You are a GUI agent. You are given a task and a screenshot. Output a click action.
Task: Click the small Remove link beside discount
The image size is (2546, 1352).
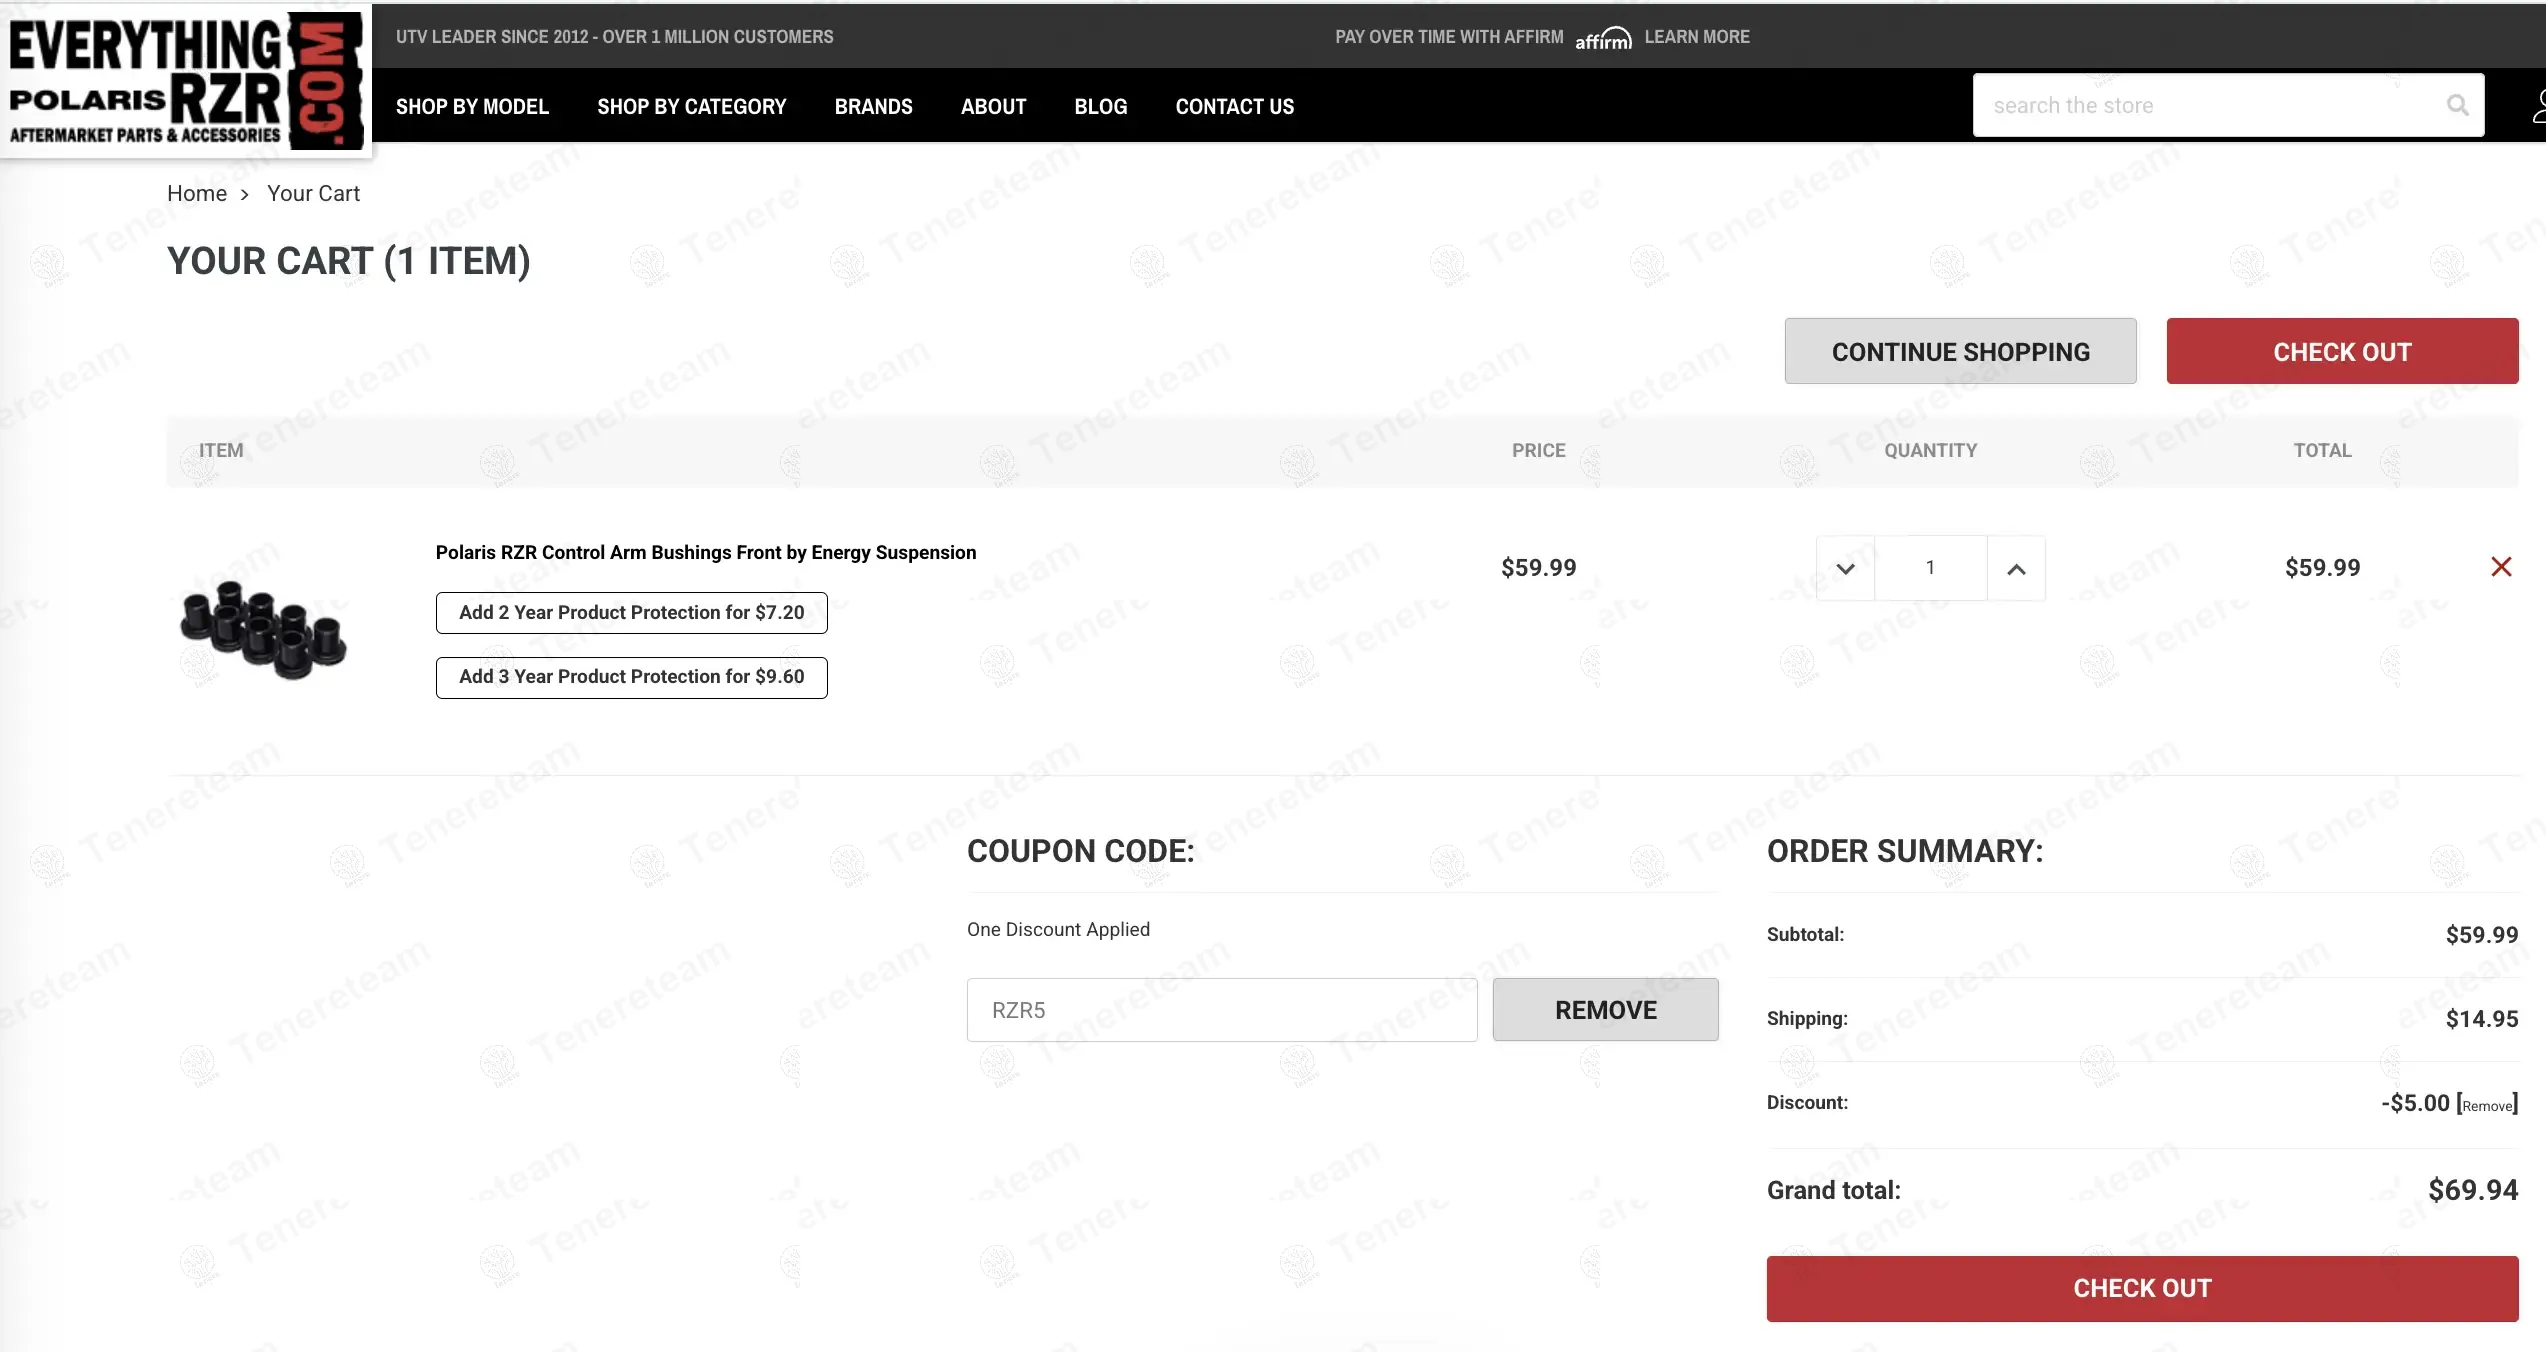2487,1105
